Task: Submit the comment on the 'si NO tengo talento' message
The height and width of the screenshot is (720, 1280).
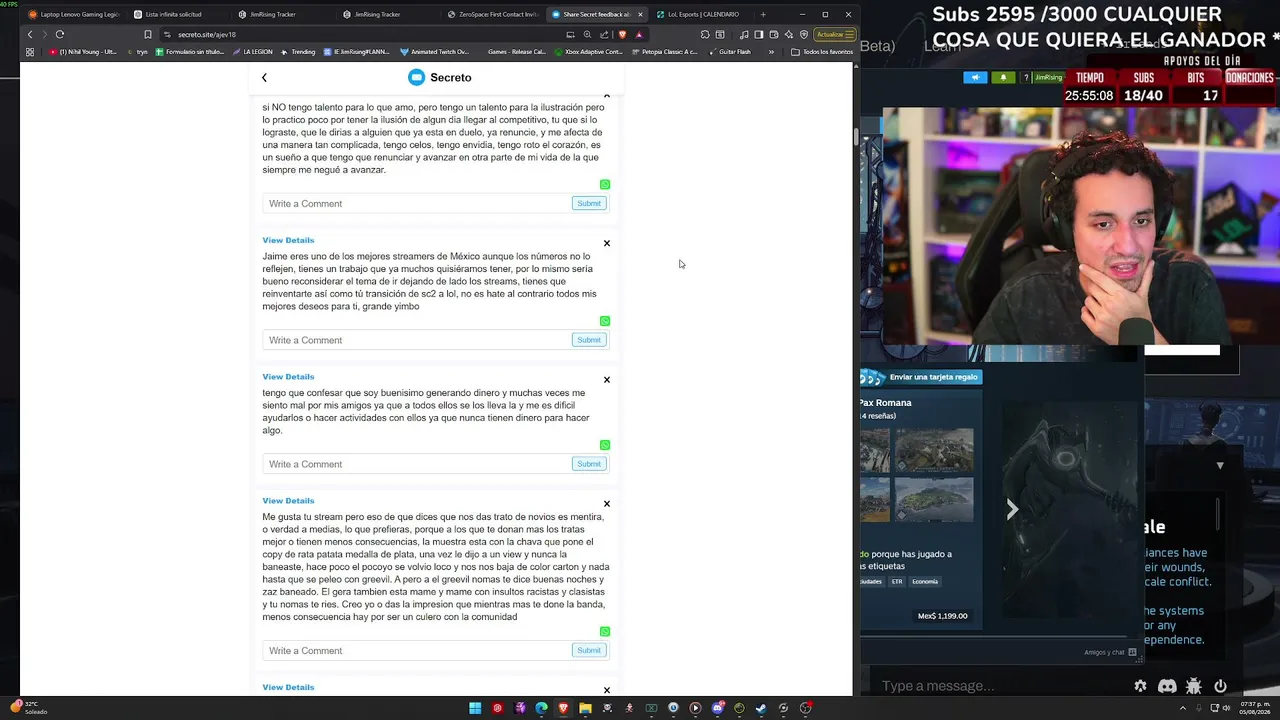Action: point(589,203)
